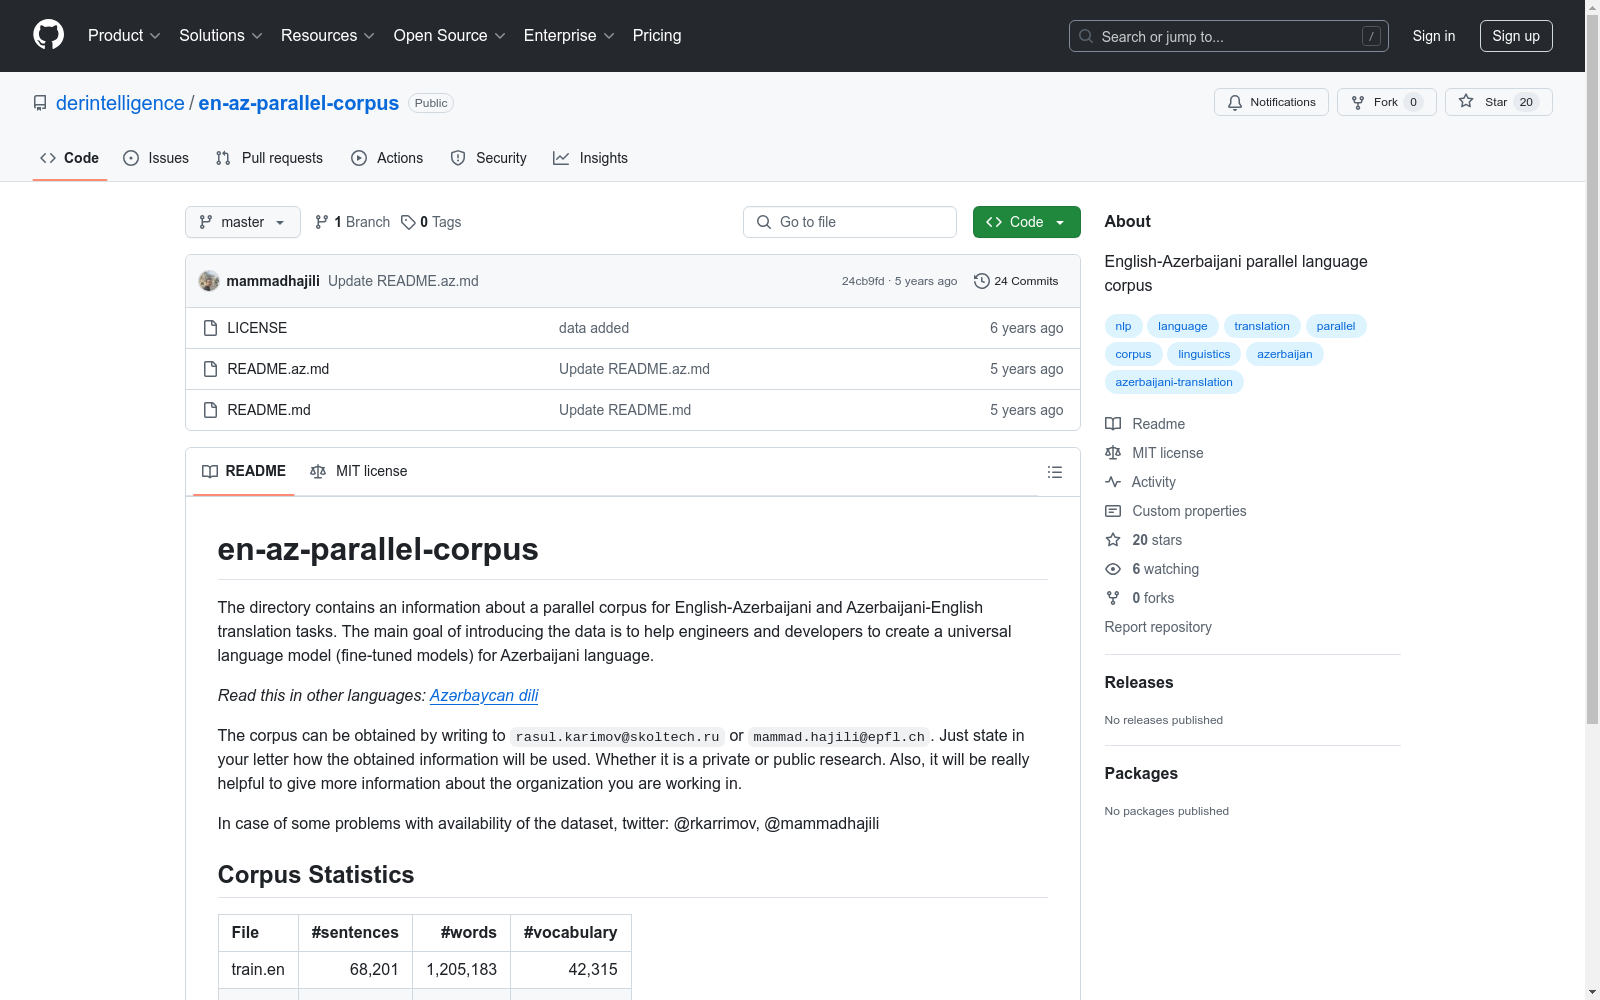View the 6 watching link
This screenshot has width=1600, height=1000.
pyautogui.click(x=1152, y=569)
